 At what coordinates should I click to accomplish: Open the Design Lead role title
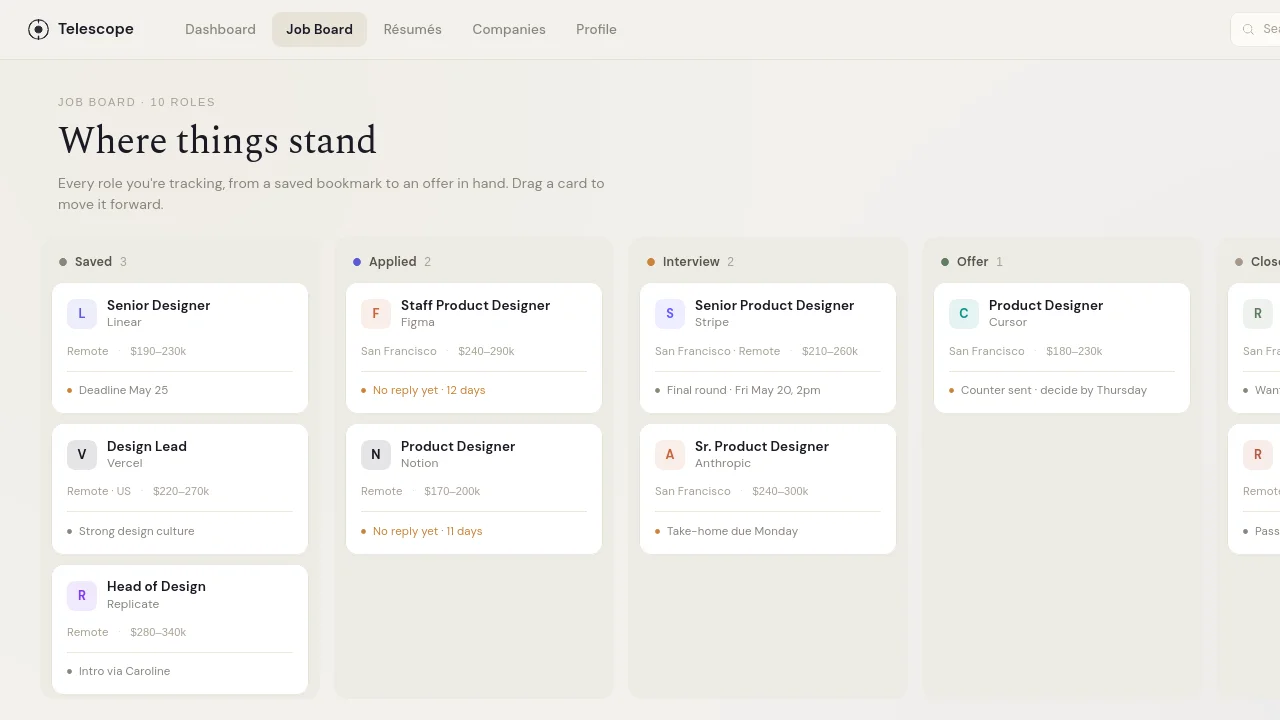(x=147, y=446)
